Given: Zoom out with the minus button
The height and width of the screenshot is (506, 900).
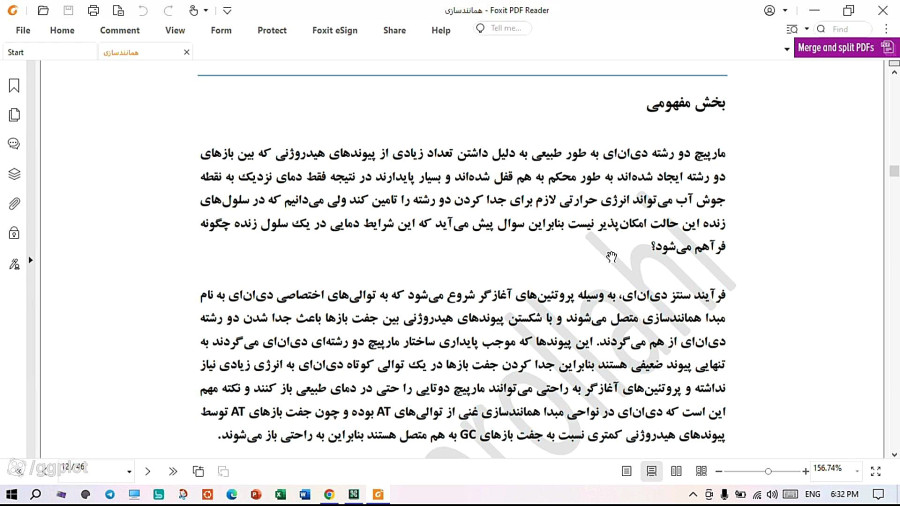Looking at the screenshot, I should point(719,472).
